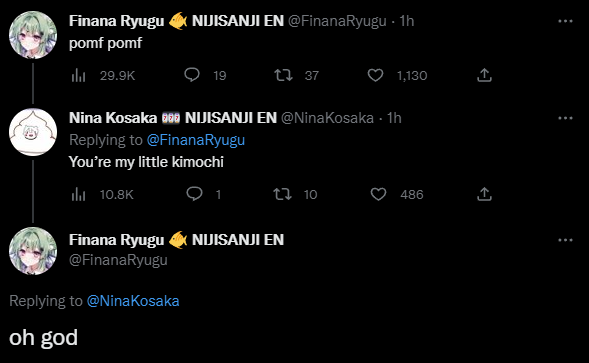Viewport: 589px width, 363px height.
Task: Share the pomf pomf tweet
Action: (484, 75)
